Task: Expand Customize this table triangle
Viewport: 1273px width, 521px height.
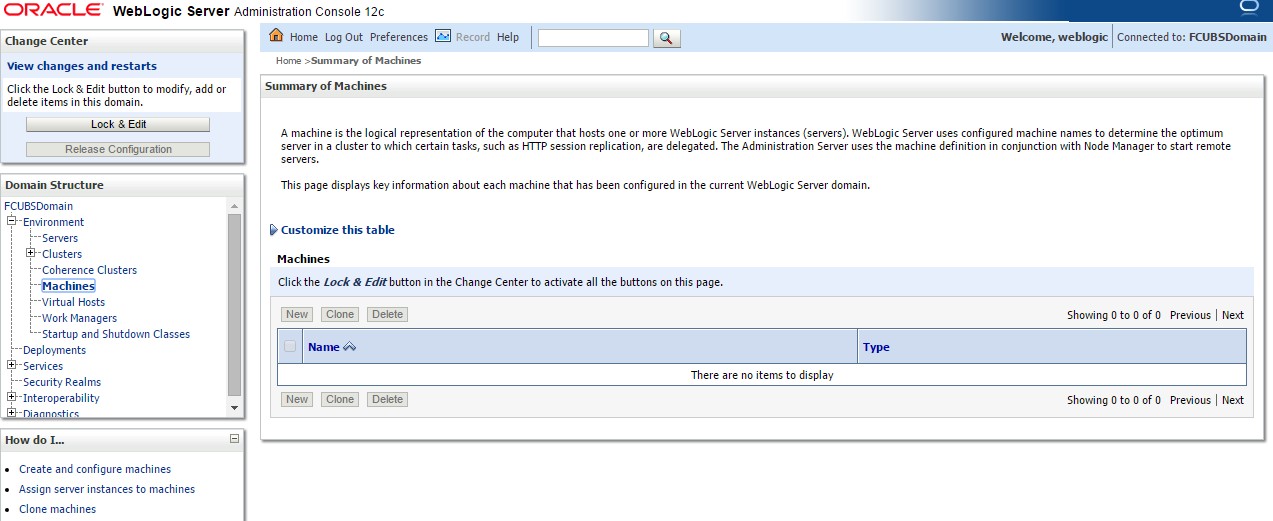Action: [274, 230]
